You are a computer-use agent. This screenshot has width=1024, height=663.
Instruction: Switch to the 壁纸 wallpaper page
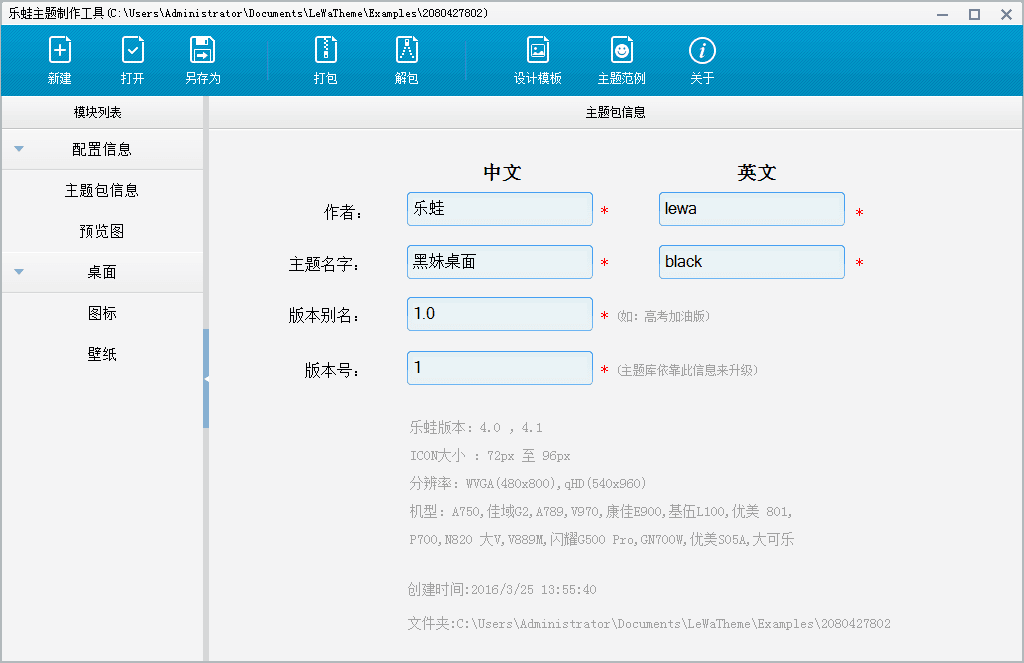(101, 353)
